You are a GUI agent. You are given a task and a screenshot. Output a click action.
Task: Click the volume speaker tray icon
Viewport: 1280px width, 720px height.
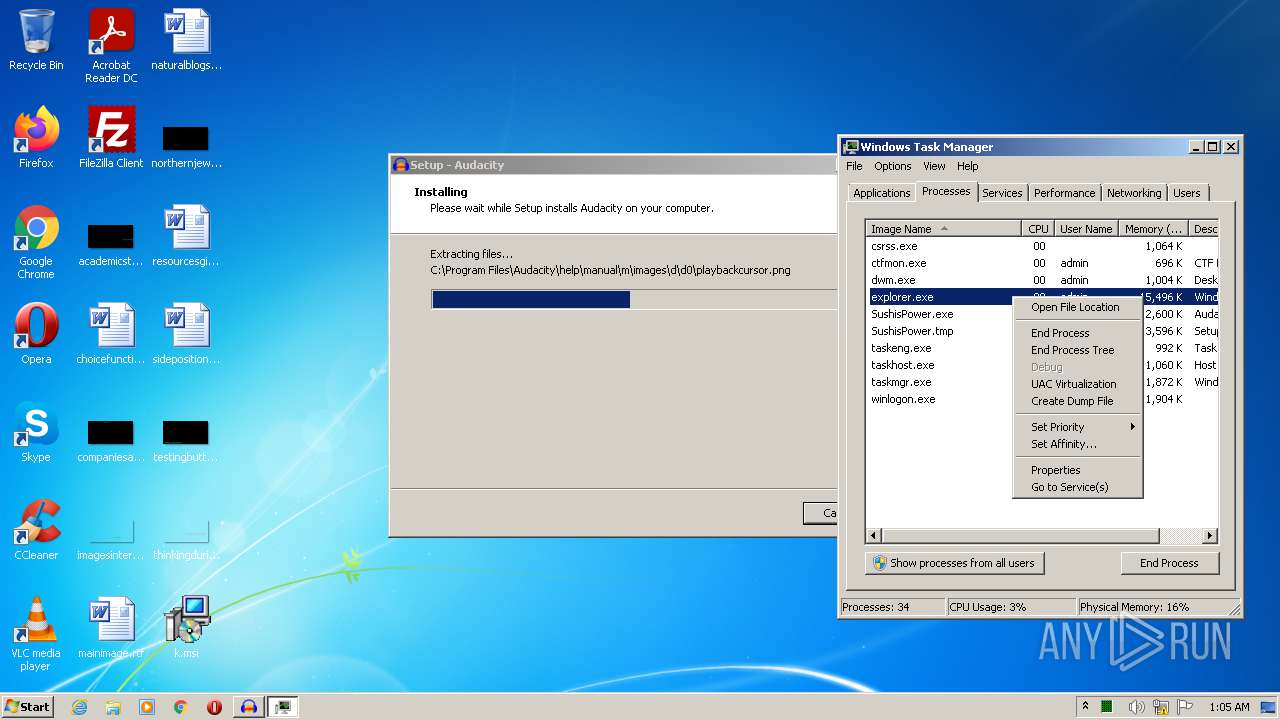pos(1136,707)
